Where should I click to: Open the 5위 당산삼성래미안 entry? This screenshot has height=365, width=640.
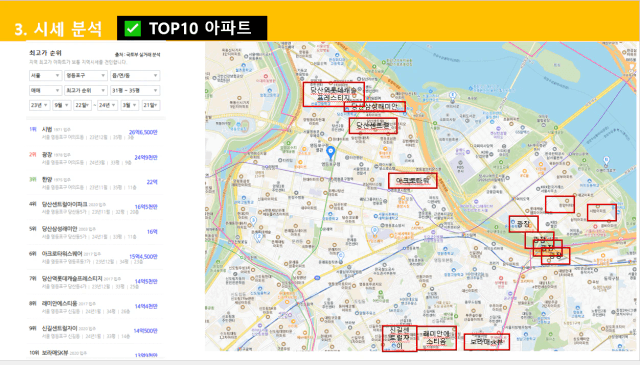pos(93,233)
